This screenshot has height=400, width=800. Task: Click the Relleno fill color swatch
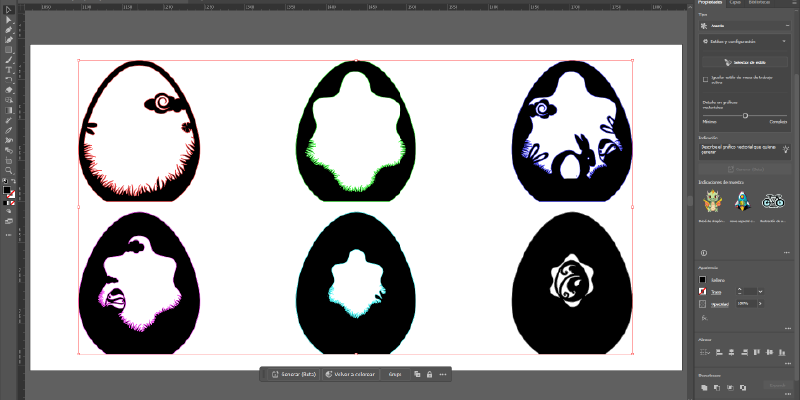point(704,279)
